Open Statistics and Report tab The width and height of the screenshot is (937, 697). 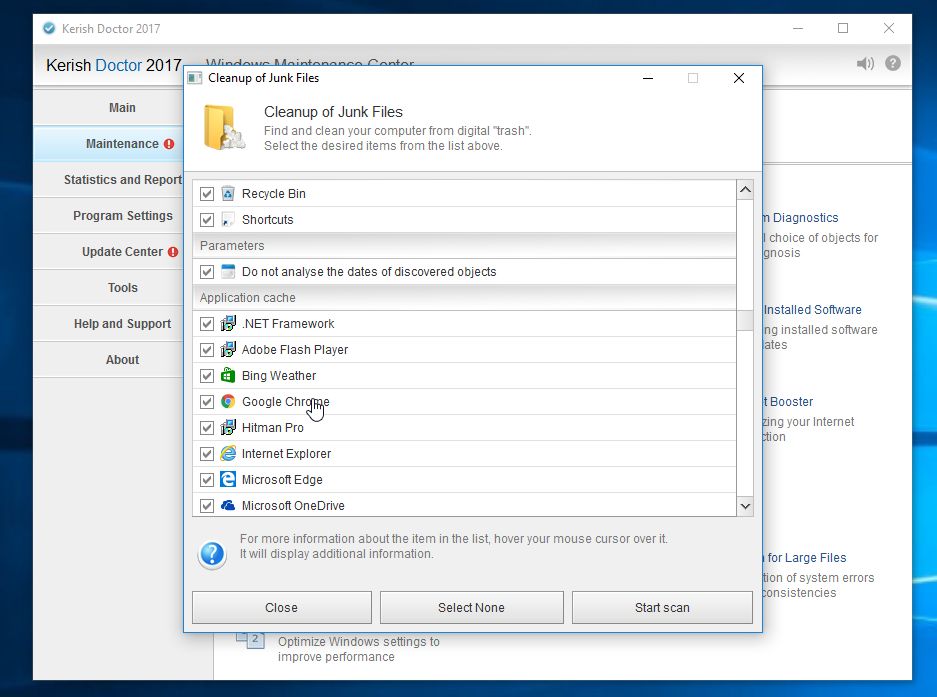tap(108, 179)
